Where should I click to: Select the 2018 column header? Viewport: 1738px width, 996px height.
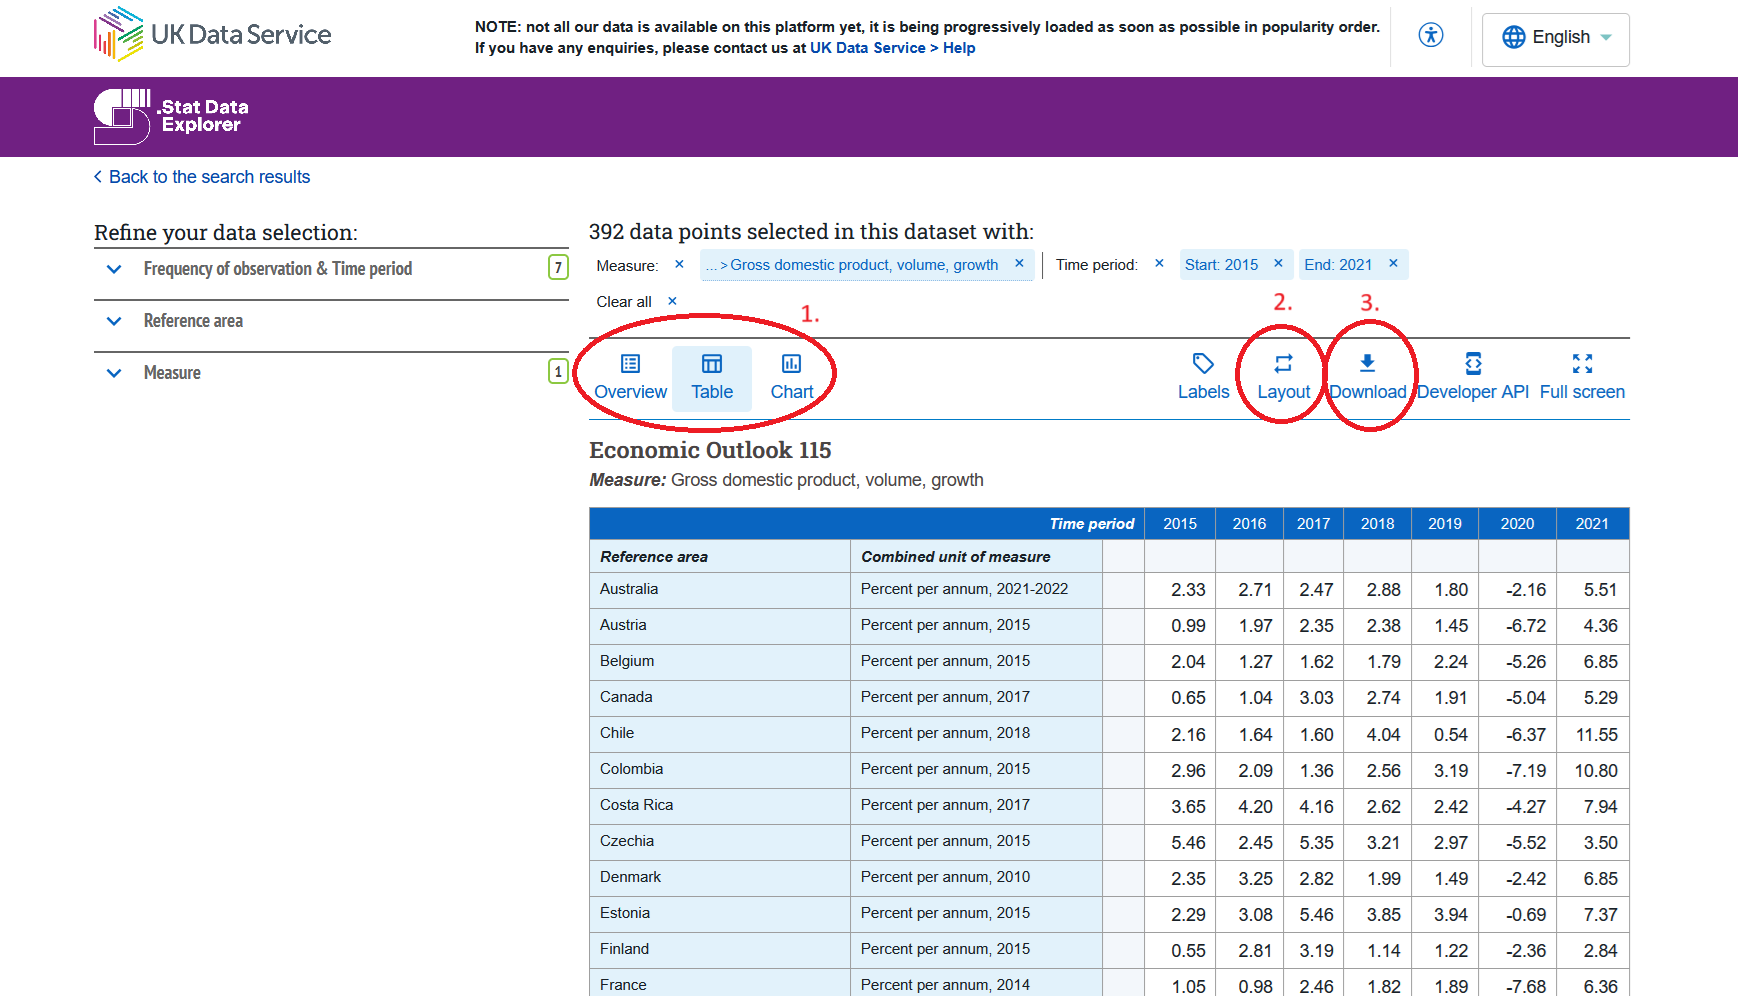(x=1378, y=524)
